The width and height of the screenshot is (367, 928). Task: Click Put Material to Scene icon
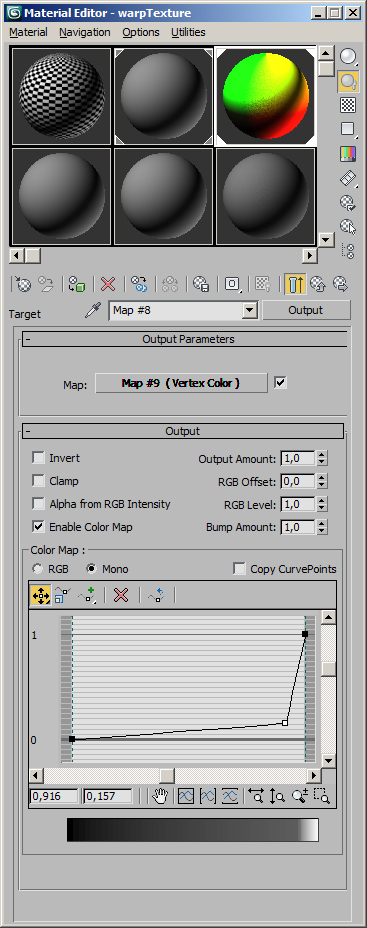46,285
